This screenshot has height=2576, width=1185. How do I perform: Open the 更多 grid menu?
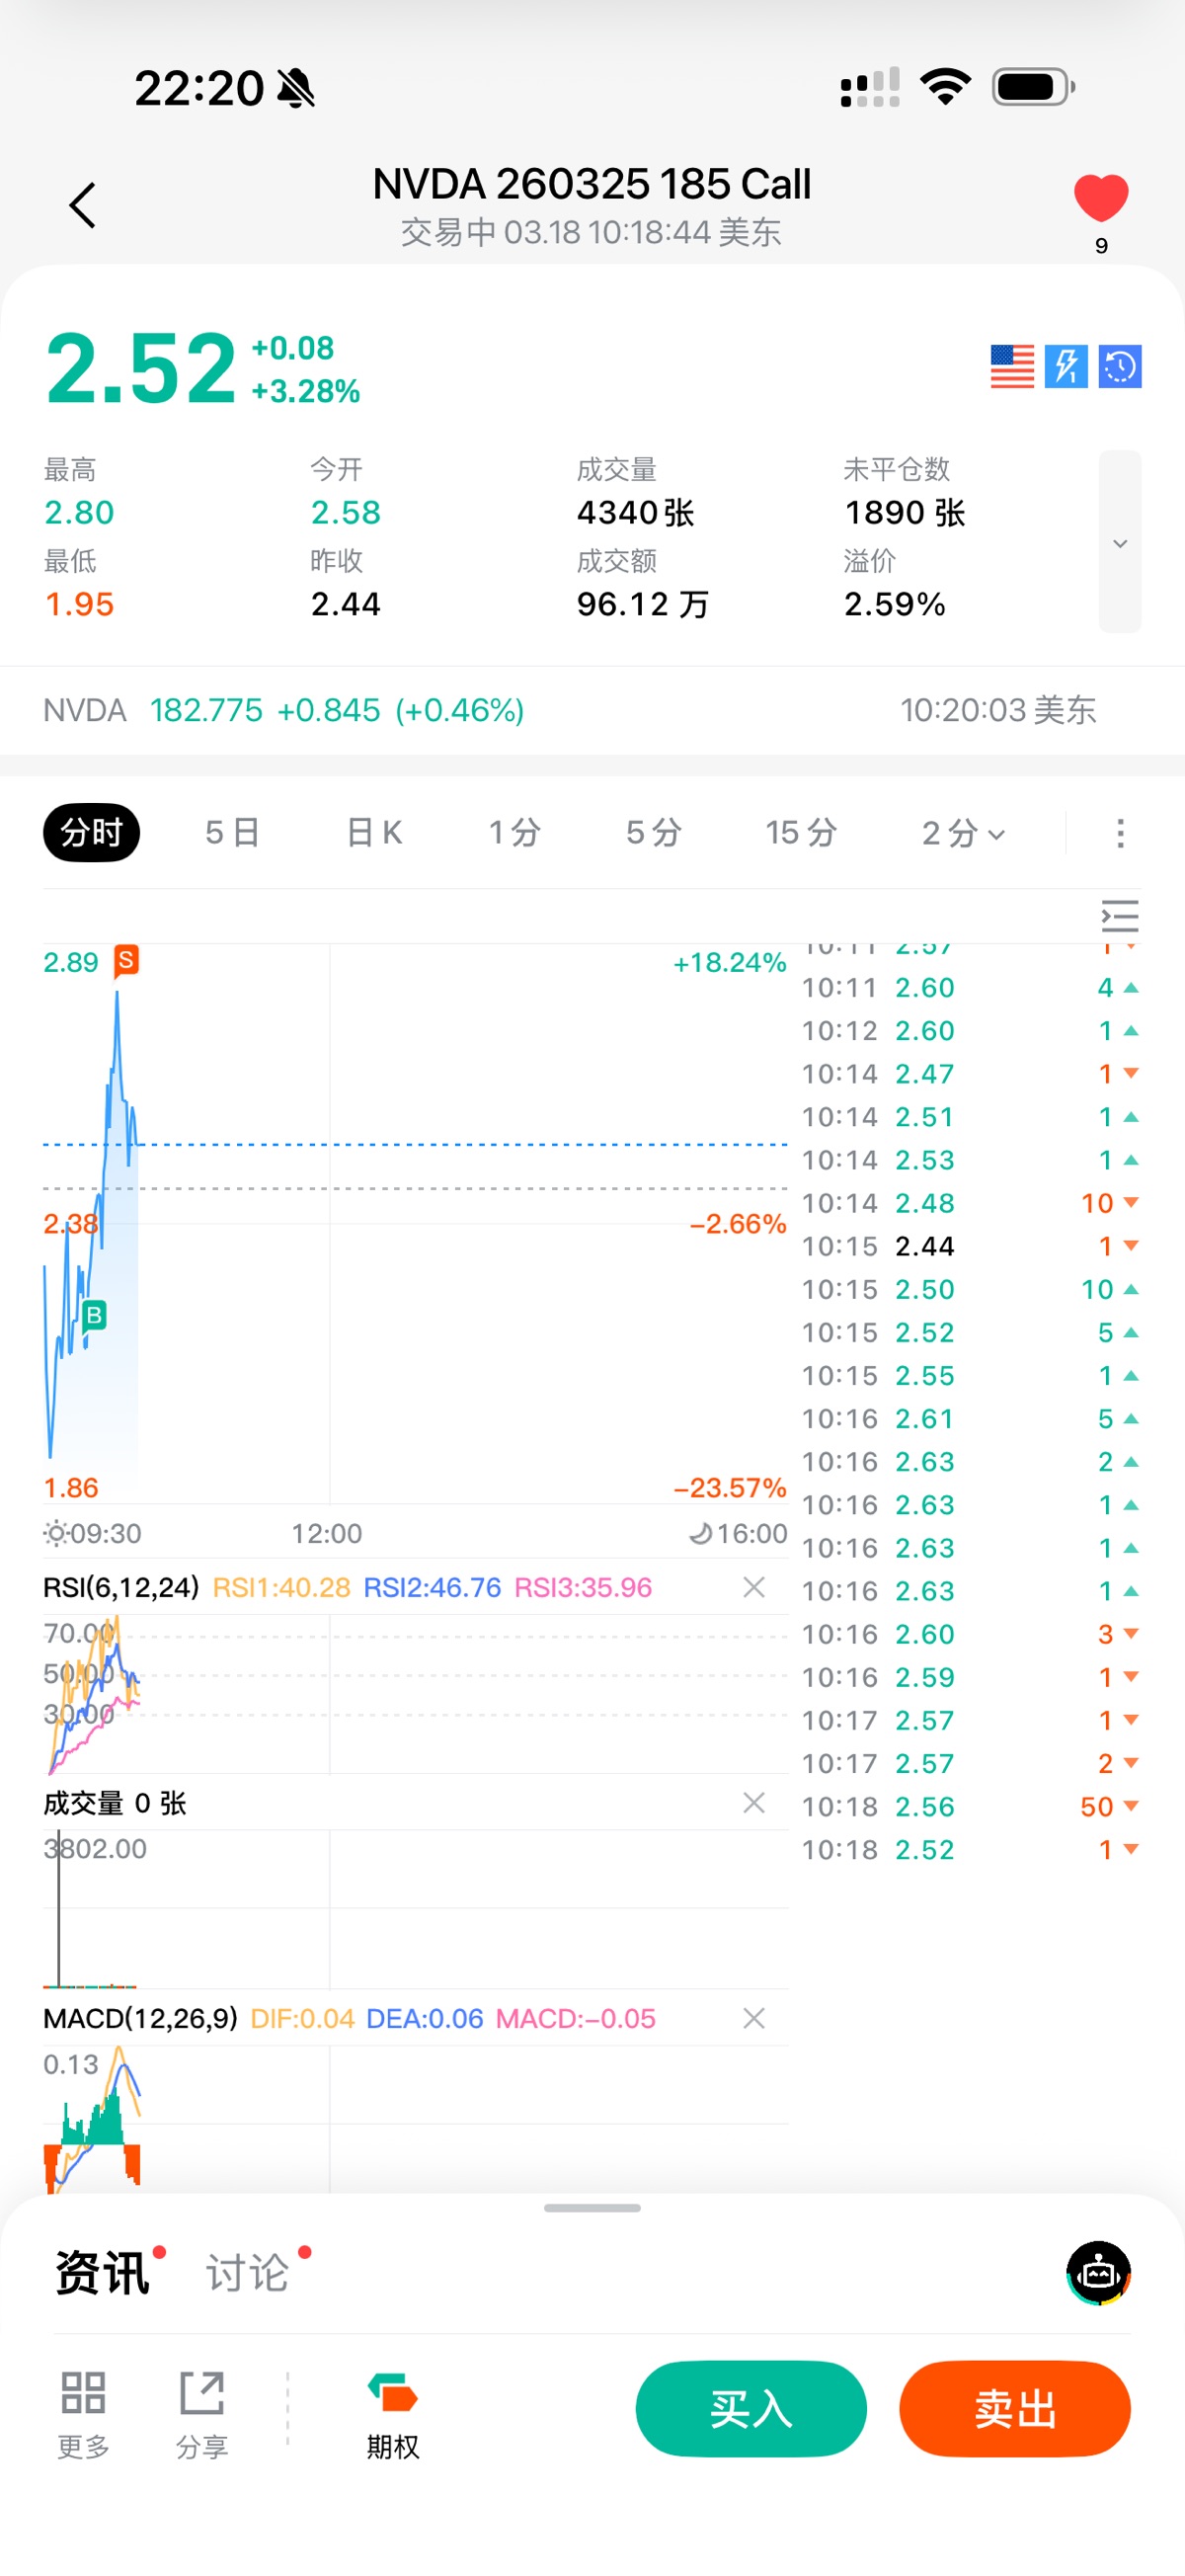83,2413
